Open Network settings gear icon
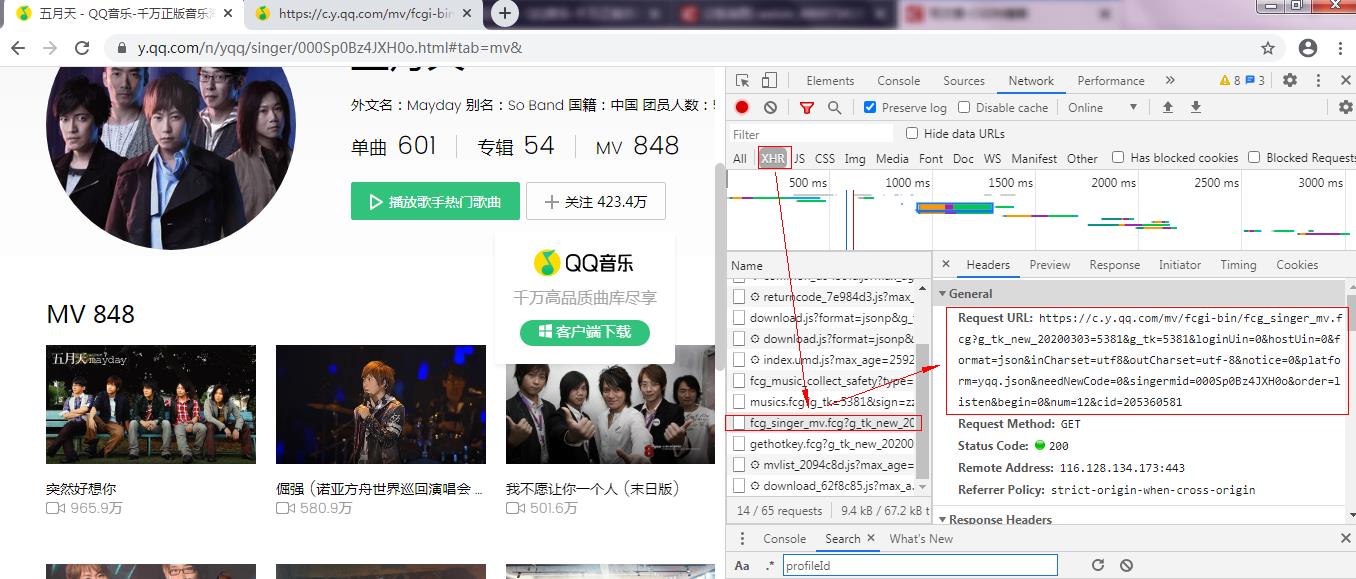The width and height of the screenshot is (1356, 579). pyautogui.click(x=1345, y=108)
